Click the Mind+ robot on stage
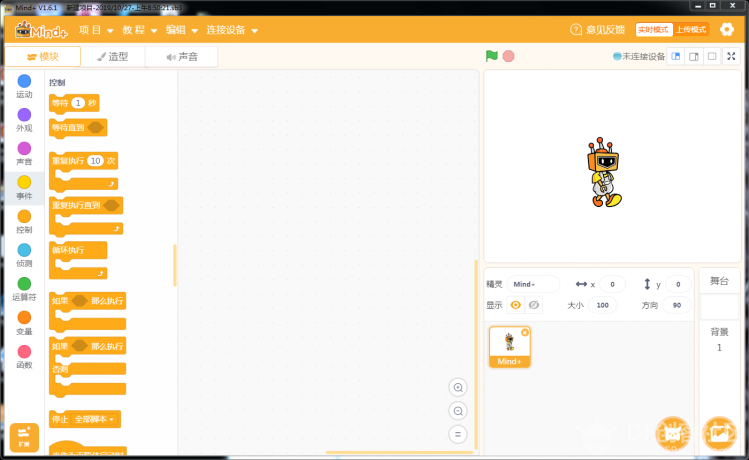 coord(604,172)
